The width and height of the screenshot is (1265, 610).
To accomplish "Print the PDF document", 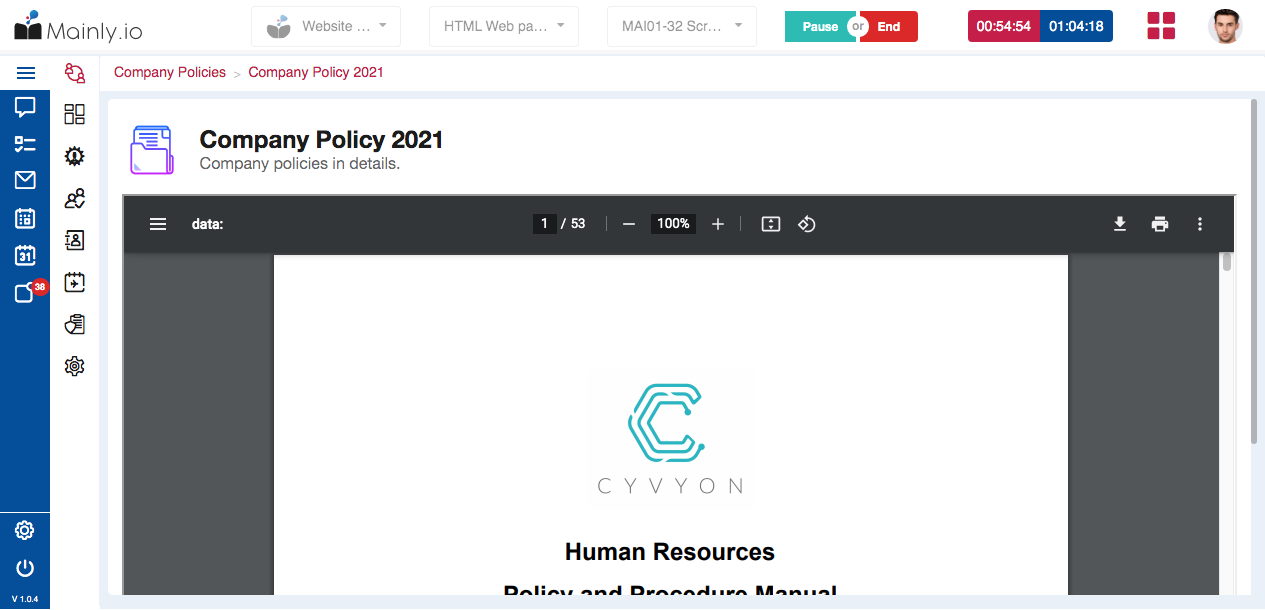I will click(x=1160, y=224).
